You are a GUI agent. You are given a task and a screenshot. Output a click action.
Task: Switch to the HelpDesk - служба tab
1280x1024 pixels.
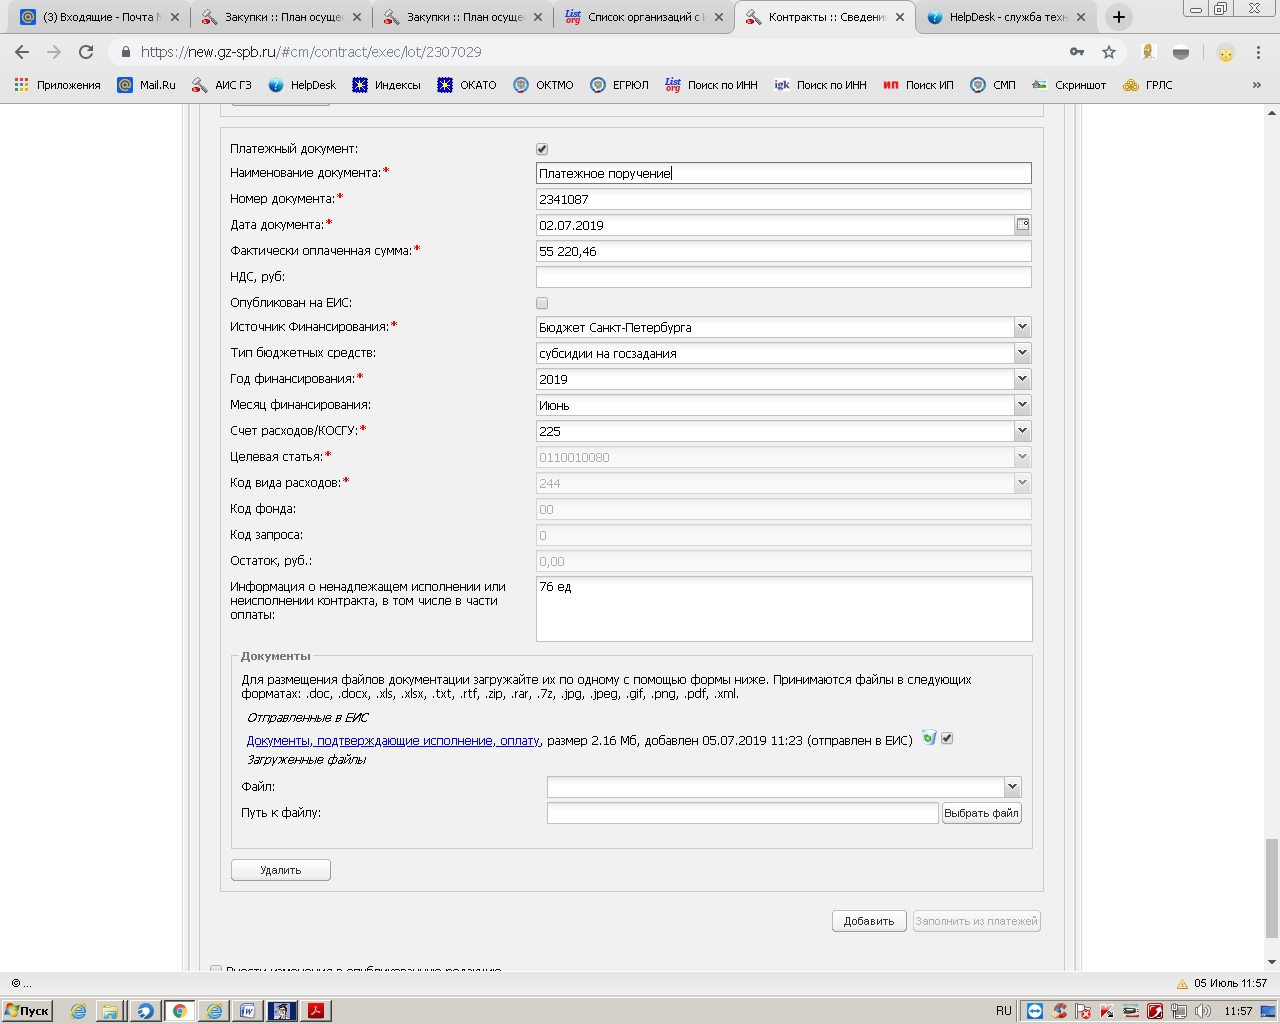point(1005,17)
